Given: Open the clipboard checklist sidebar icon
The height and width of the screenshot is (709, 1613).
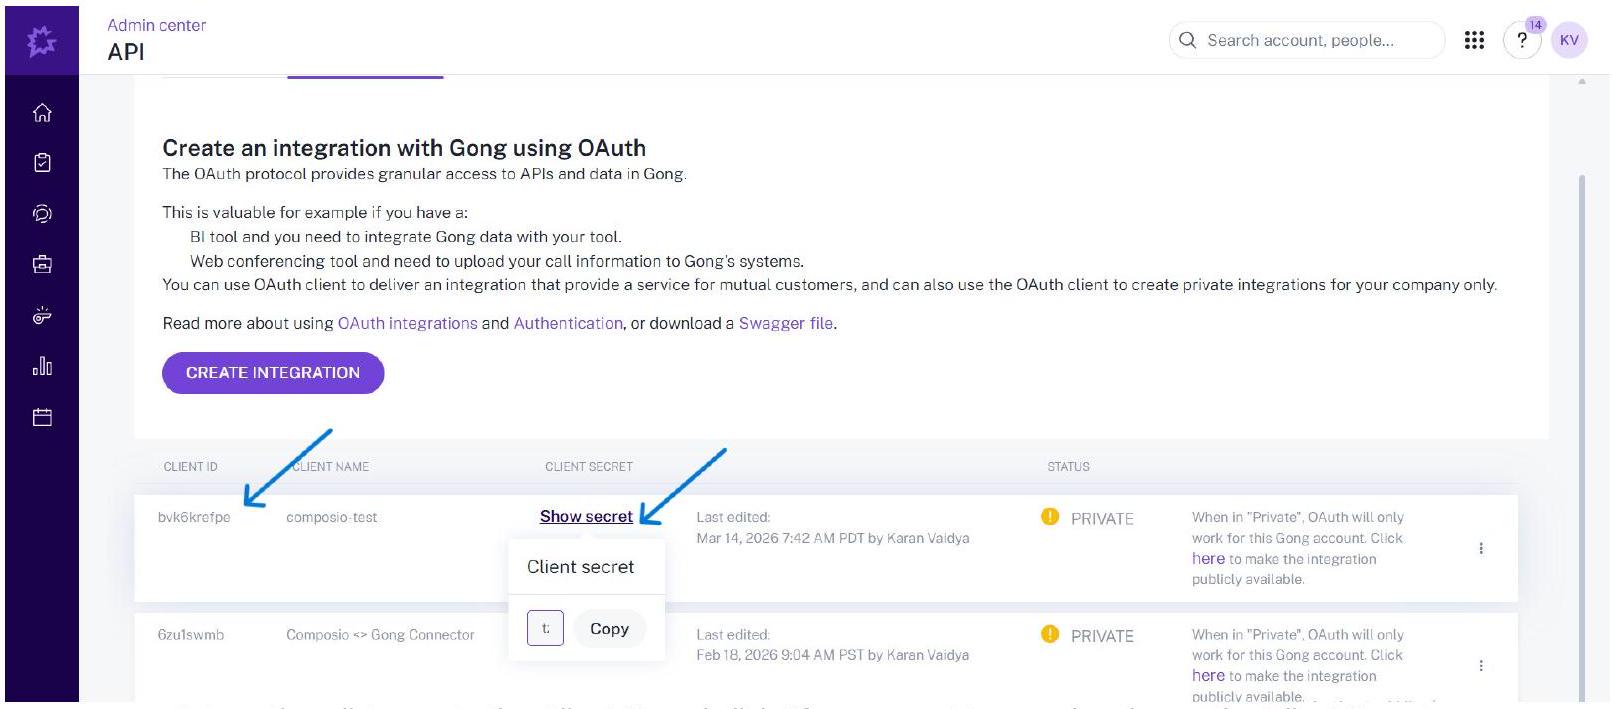Looking at the screenshot, I should 42,163.
